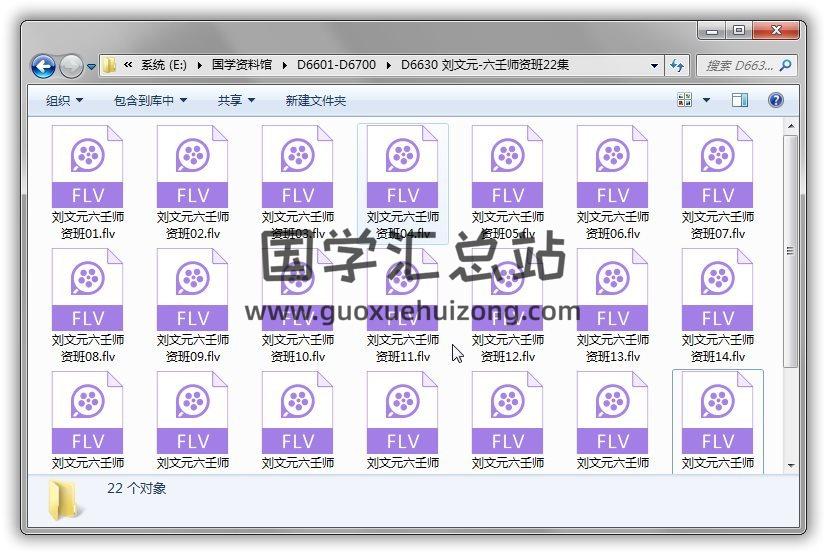Click the search box field
Viewport: 827px width, 555px height.
click(738, 66)
